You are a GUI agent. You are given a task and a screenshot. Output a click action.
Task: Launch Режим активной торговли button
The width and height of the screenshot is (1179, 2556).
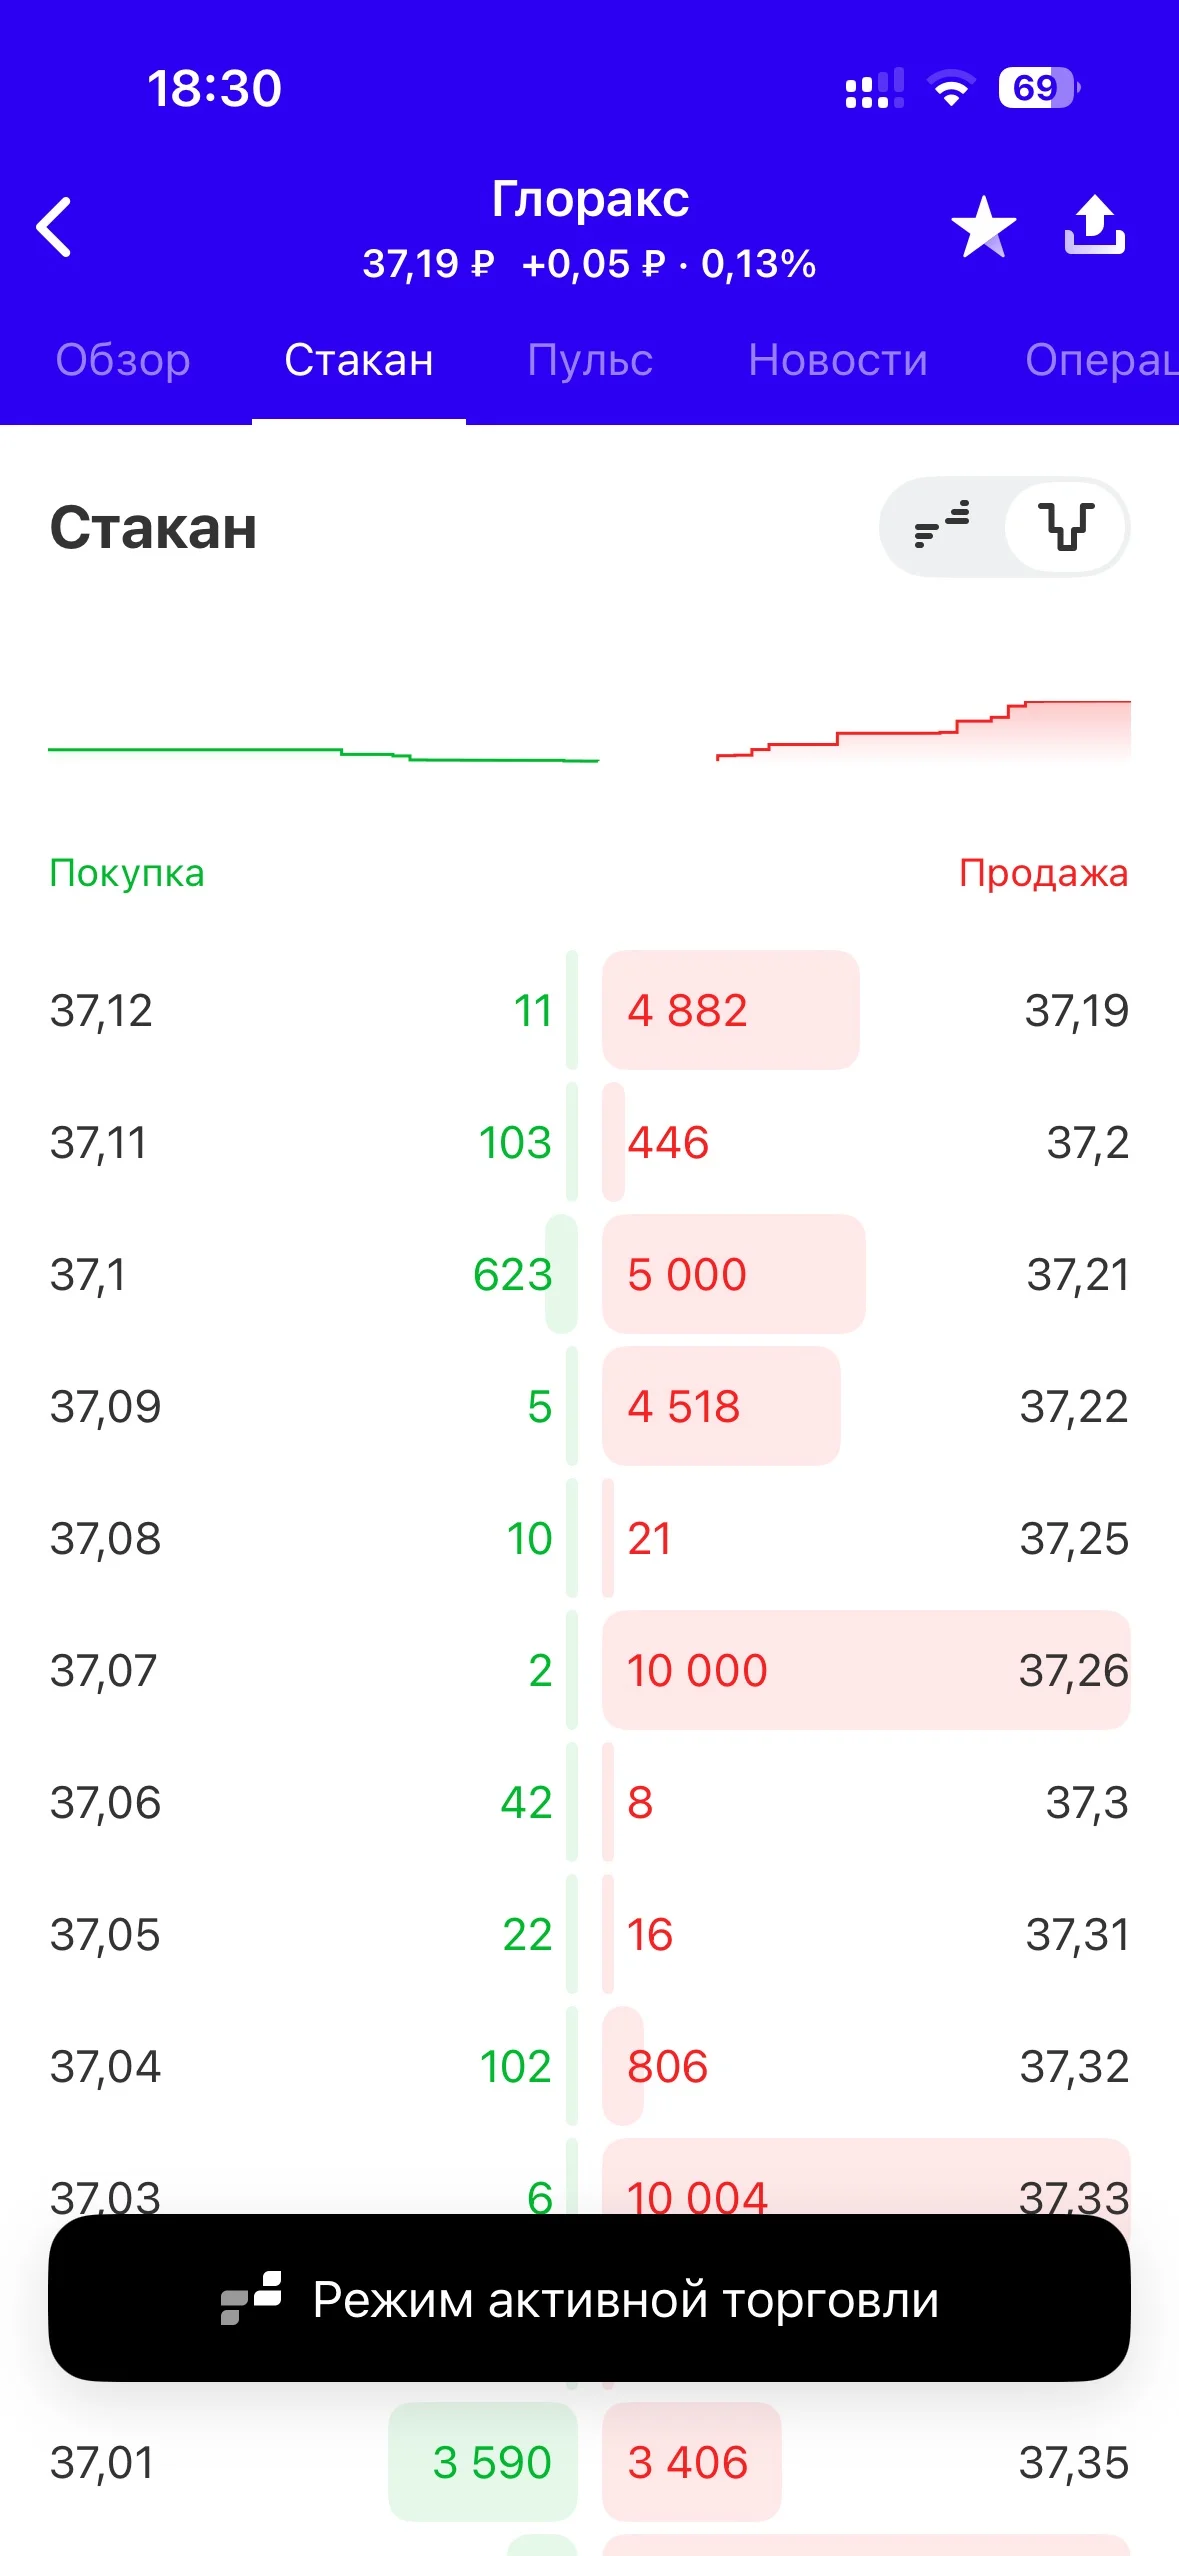tap(589, 2299)
